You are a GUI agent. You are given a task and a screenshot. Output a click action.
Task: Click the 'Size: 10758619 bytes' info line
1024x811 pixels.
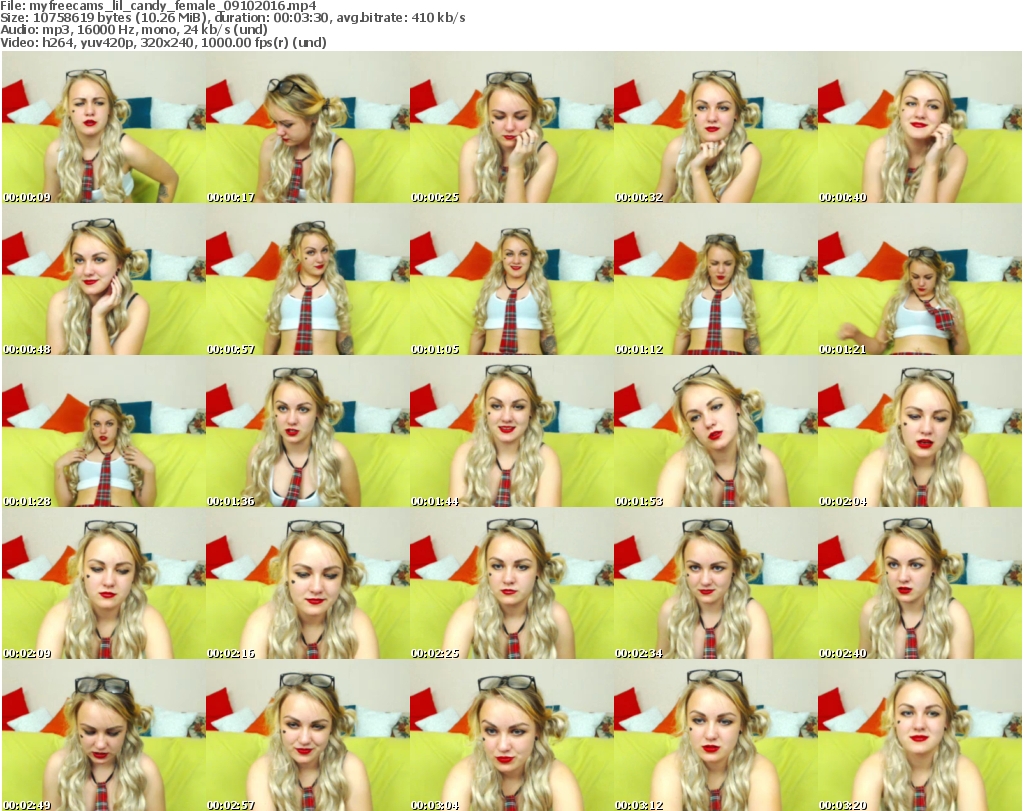click(232, 18)
